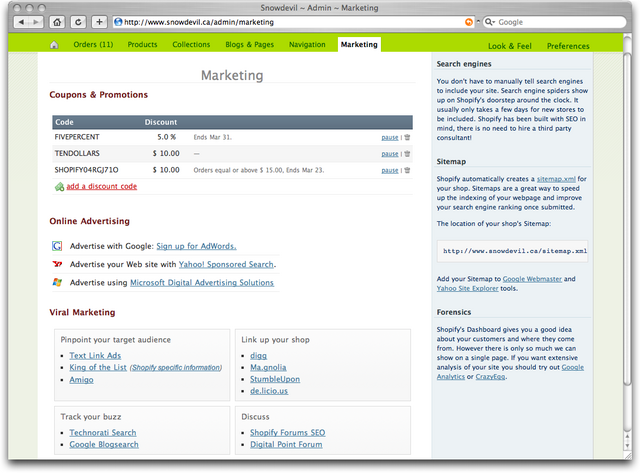
Task: Click the 5.0 % discount value
Action: [x=167, y=137]
